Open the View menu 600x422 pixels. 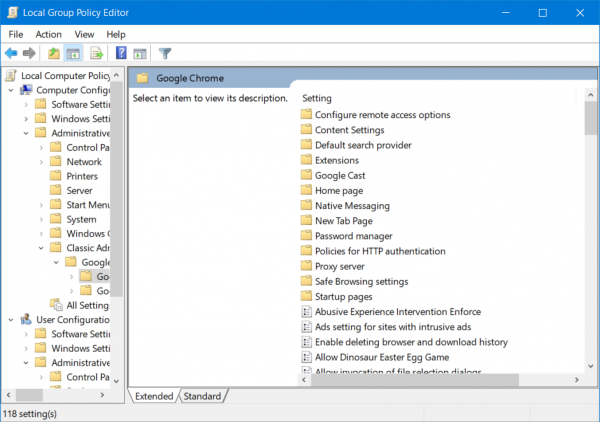(84, 34)
